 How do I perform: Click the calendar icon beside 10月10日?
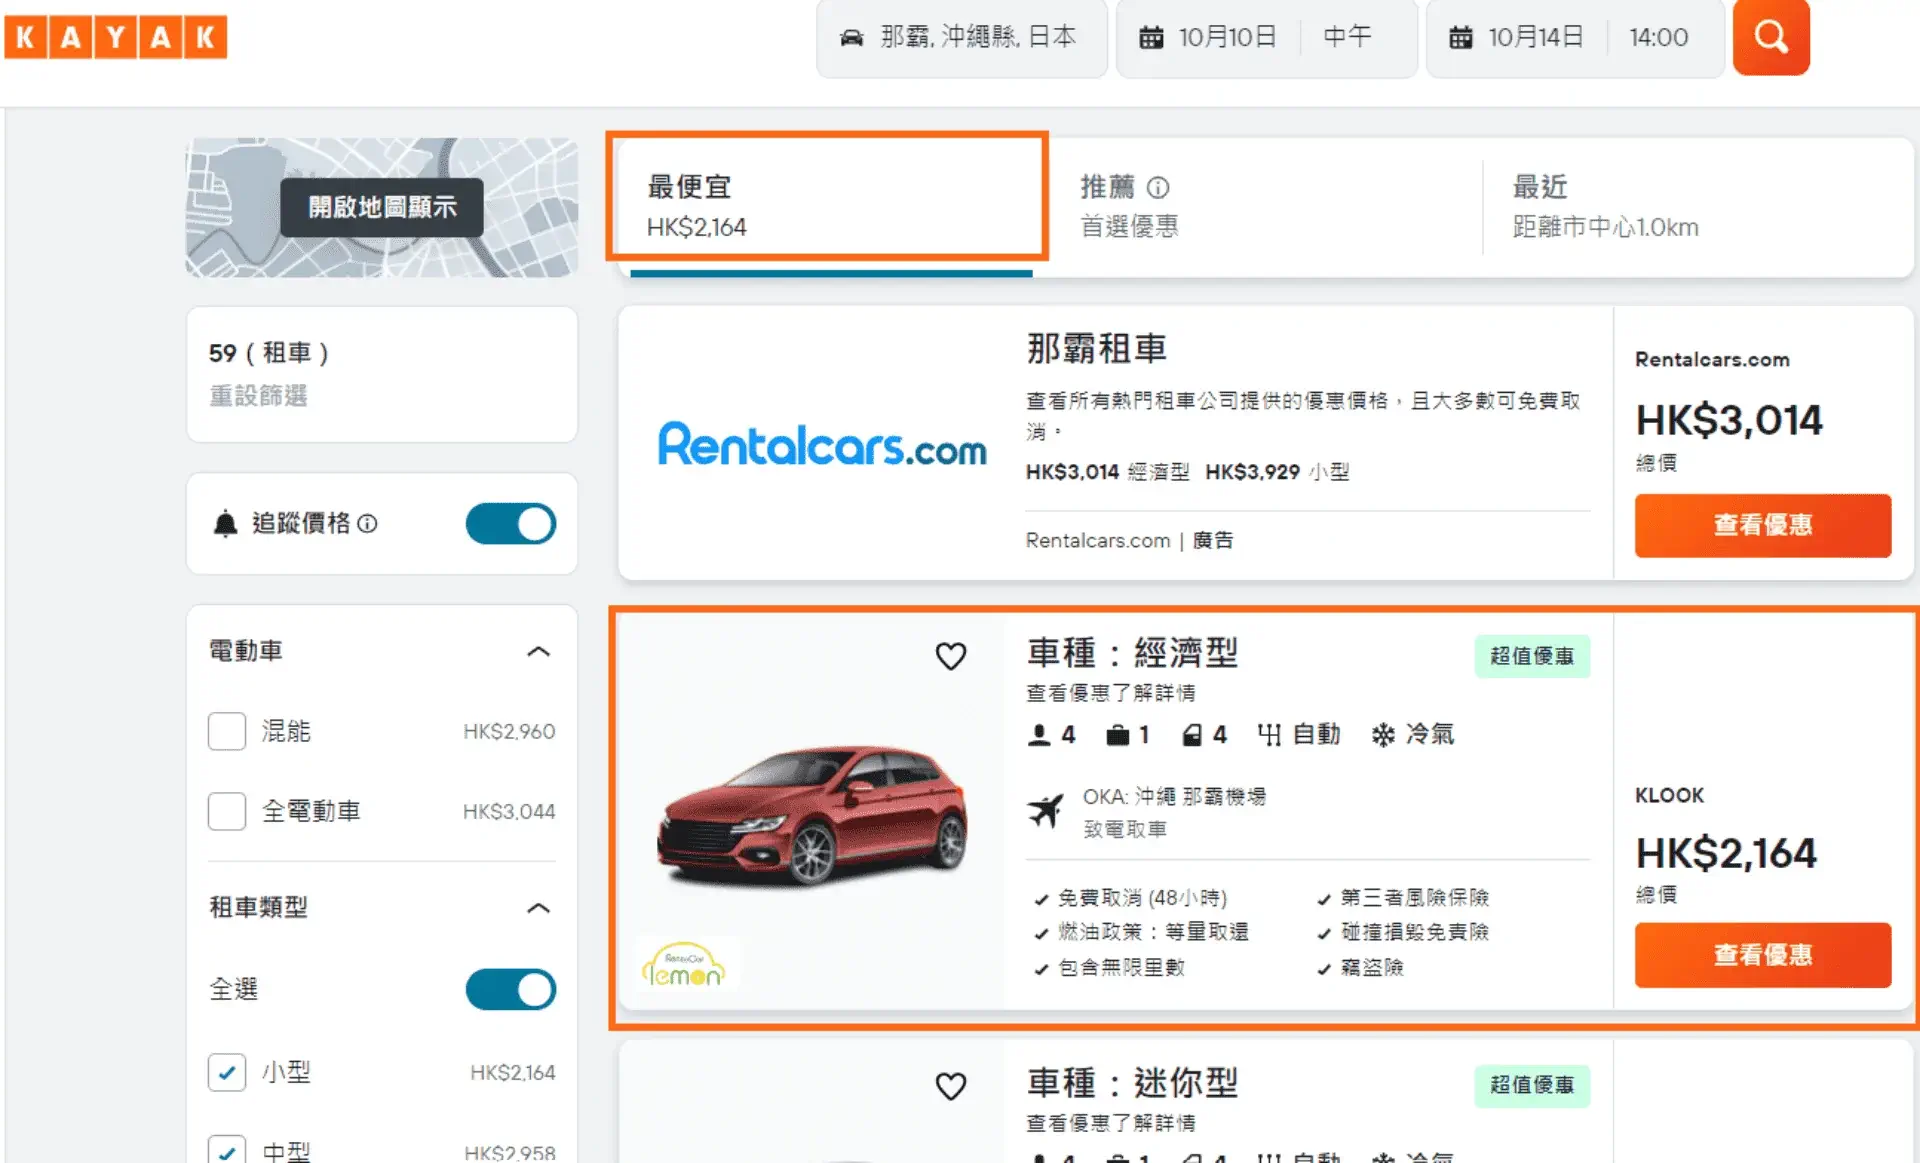1151,38
